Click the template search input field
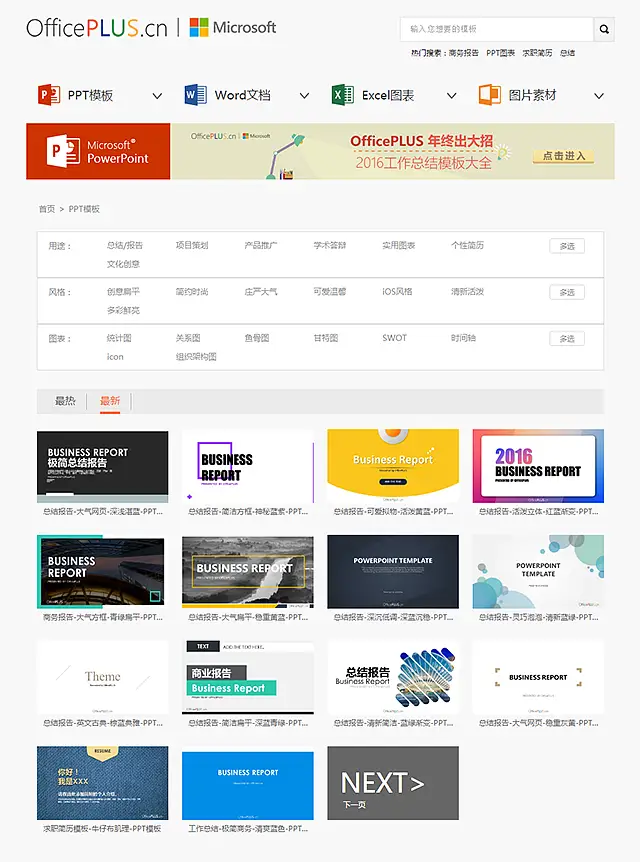This screenshot has height=862, width=640. 497,29
